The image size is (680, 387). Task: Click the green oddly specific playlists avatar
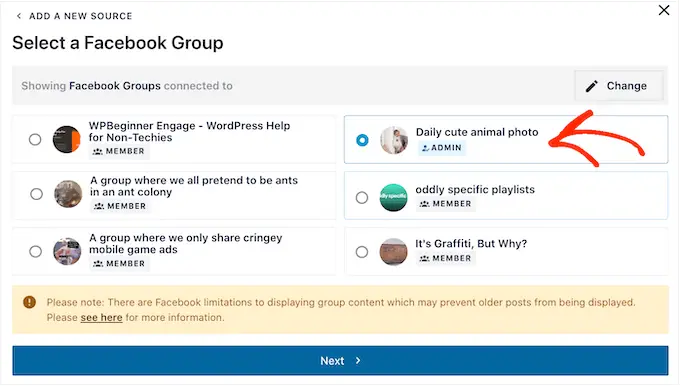pyautogui.click(x=393, y=197)
